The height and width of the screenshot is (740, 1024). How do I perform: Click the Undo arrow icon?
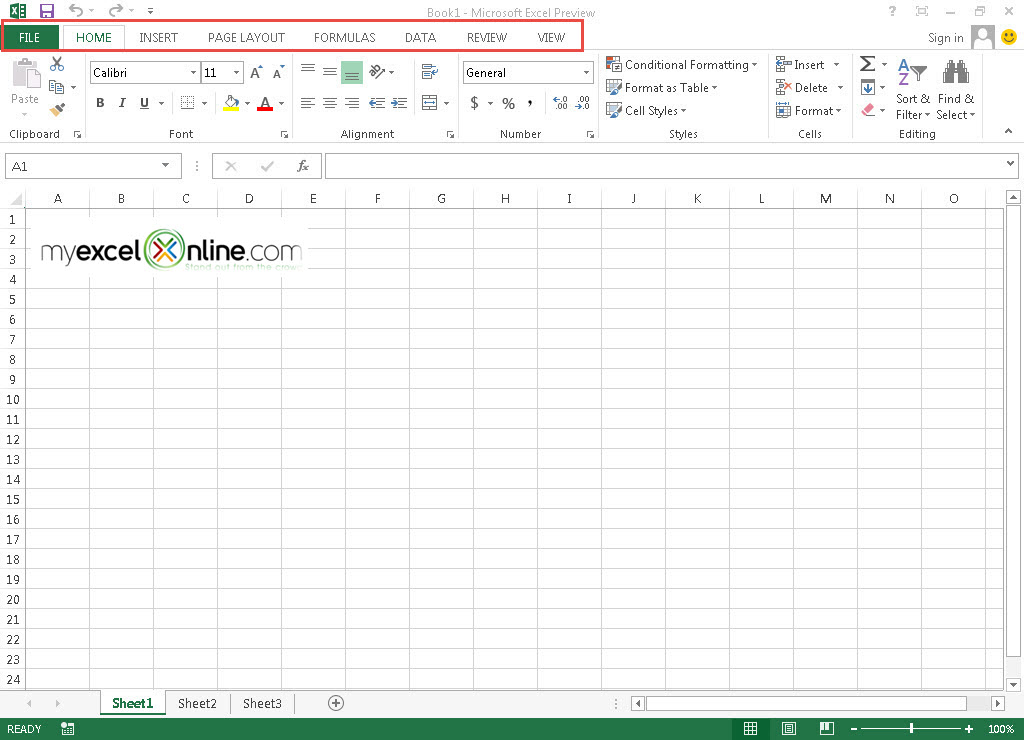[x=76, y=10]
